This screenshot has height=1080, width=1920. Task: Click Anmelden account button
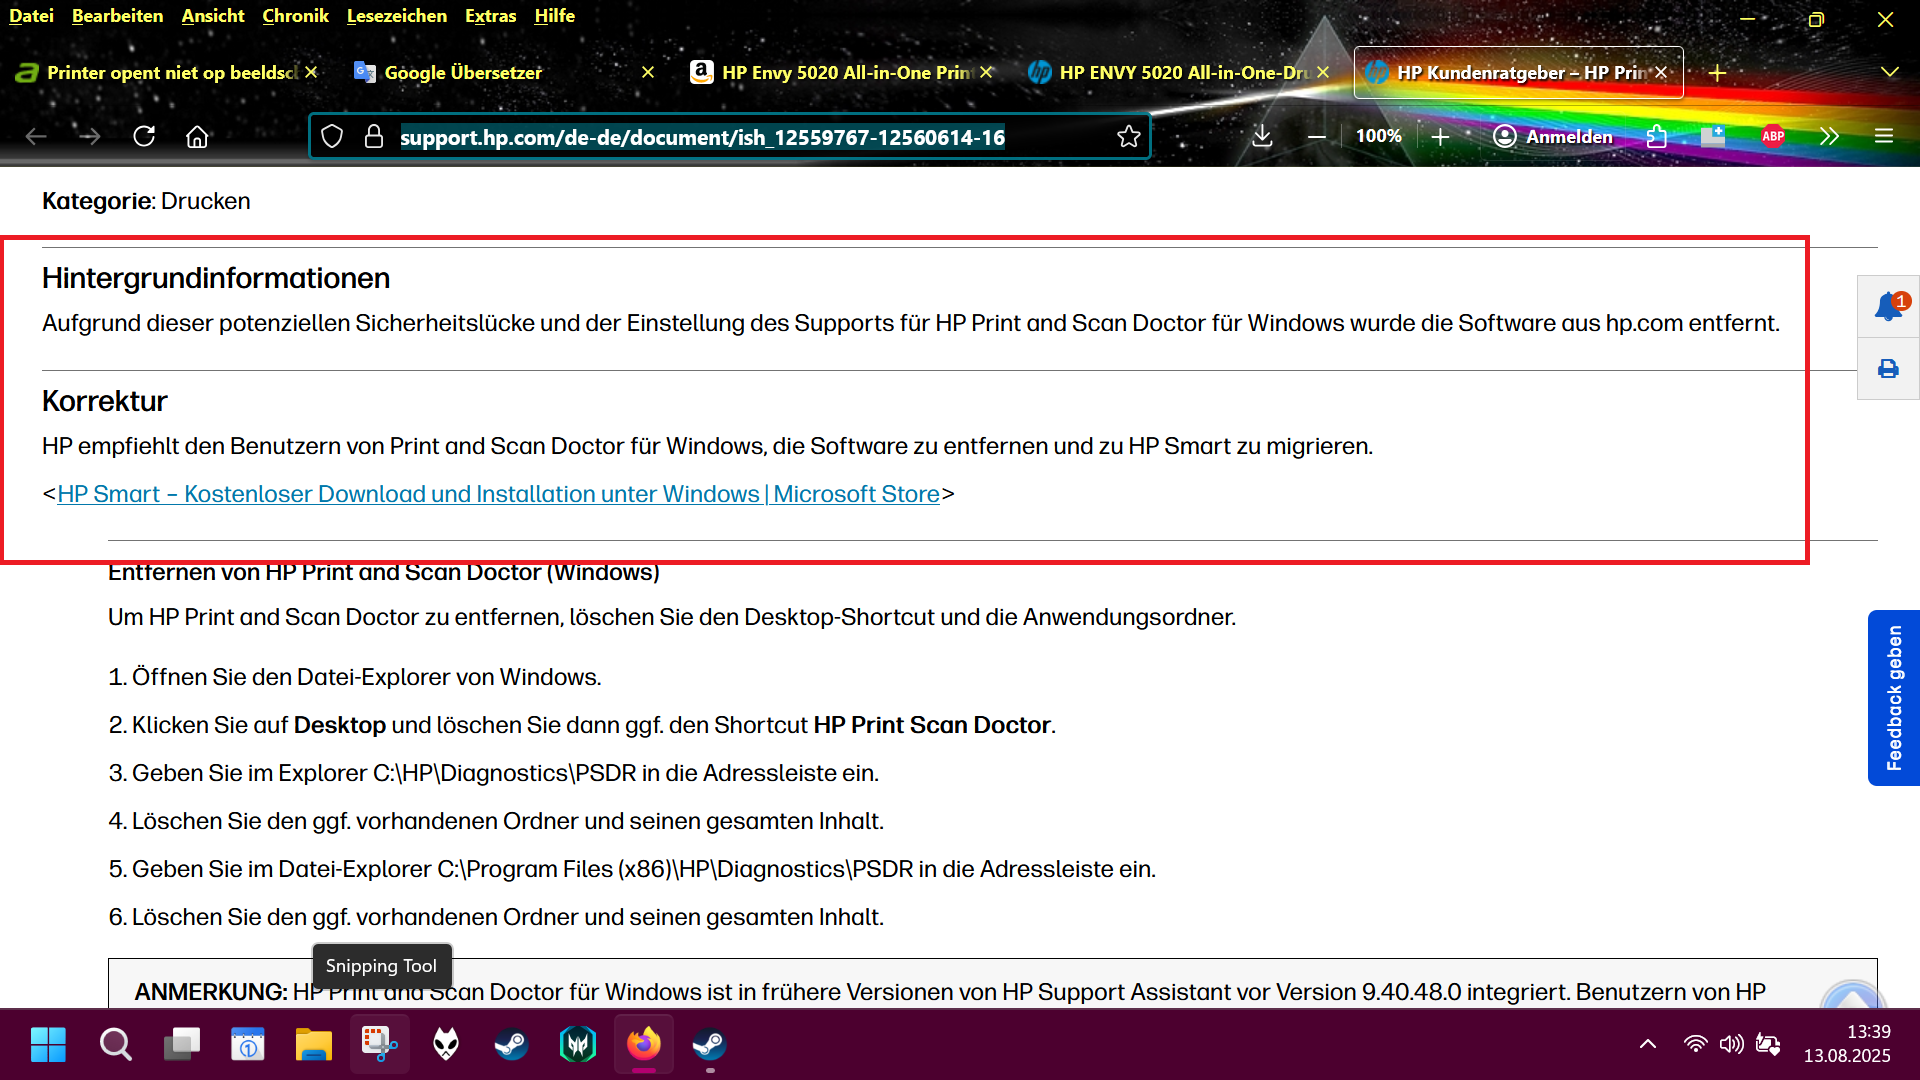pos(1553,136)
